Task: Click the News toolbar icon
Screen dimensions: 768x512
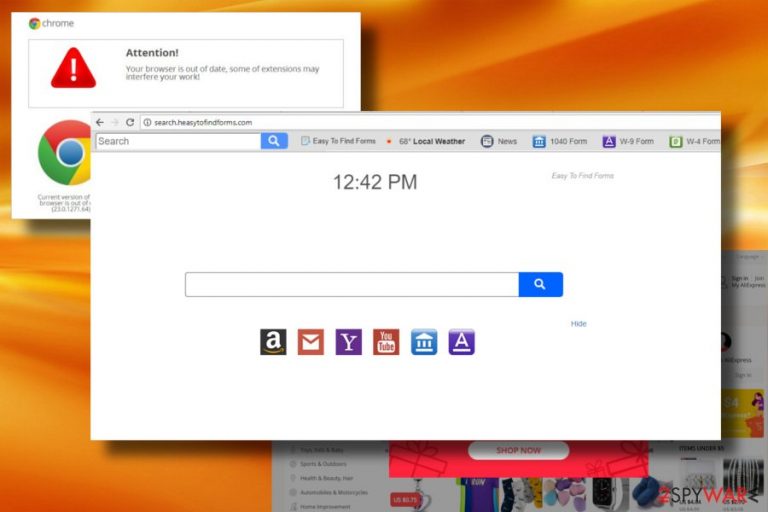Action: pyautogui.click(x=487, y=141)
